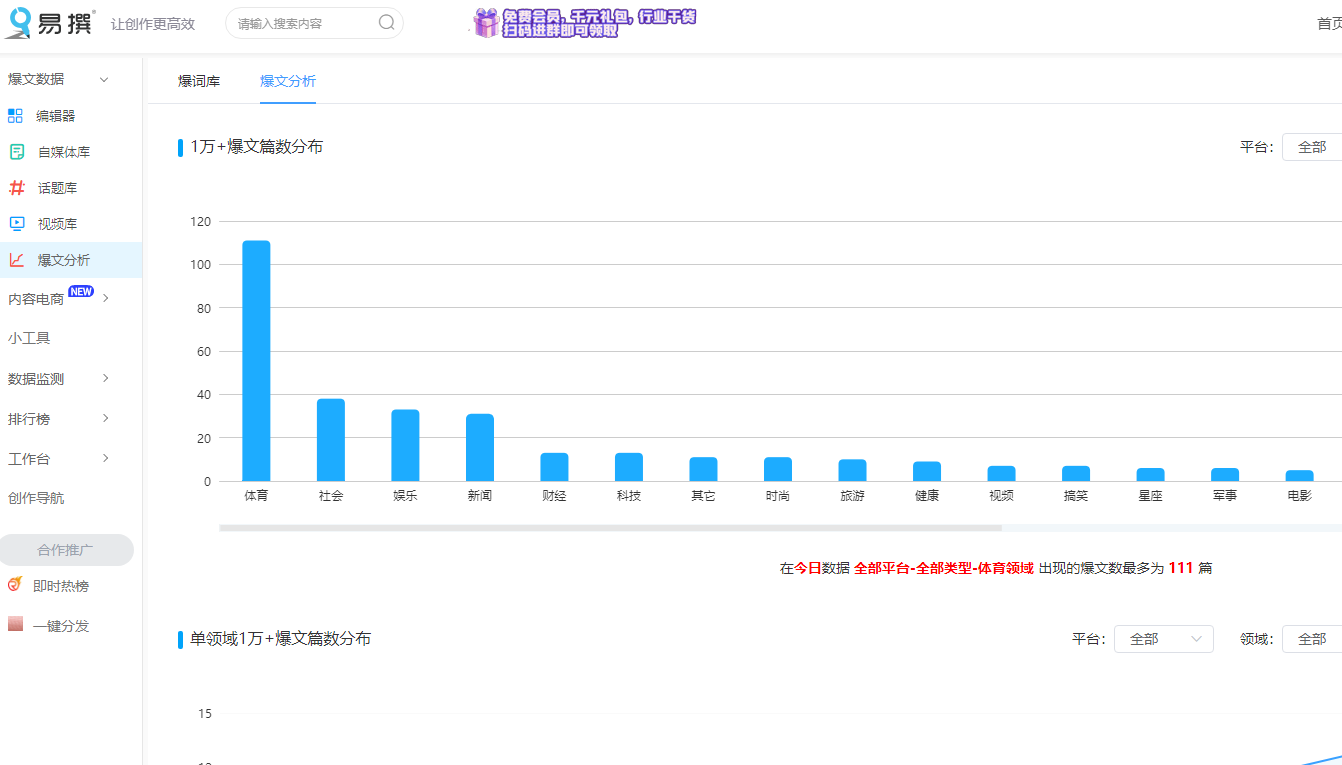Click the 电影 axis label
The height and width of the screenshot is (765, 1342).
1299,496
